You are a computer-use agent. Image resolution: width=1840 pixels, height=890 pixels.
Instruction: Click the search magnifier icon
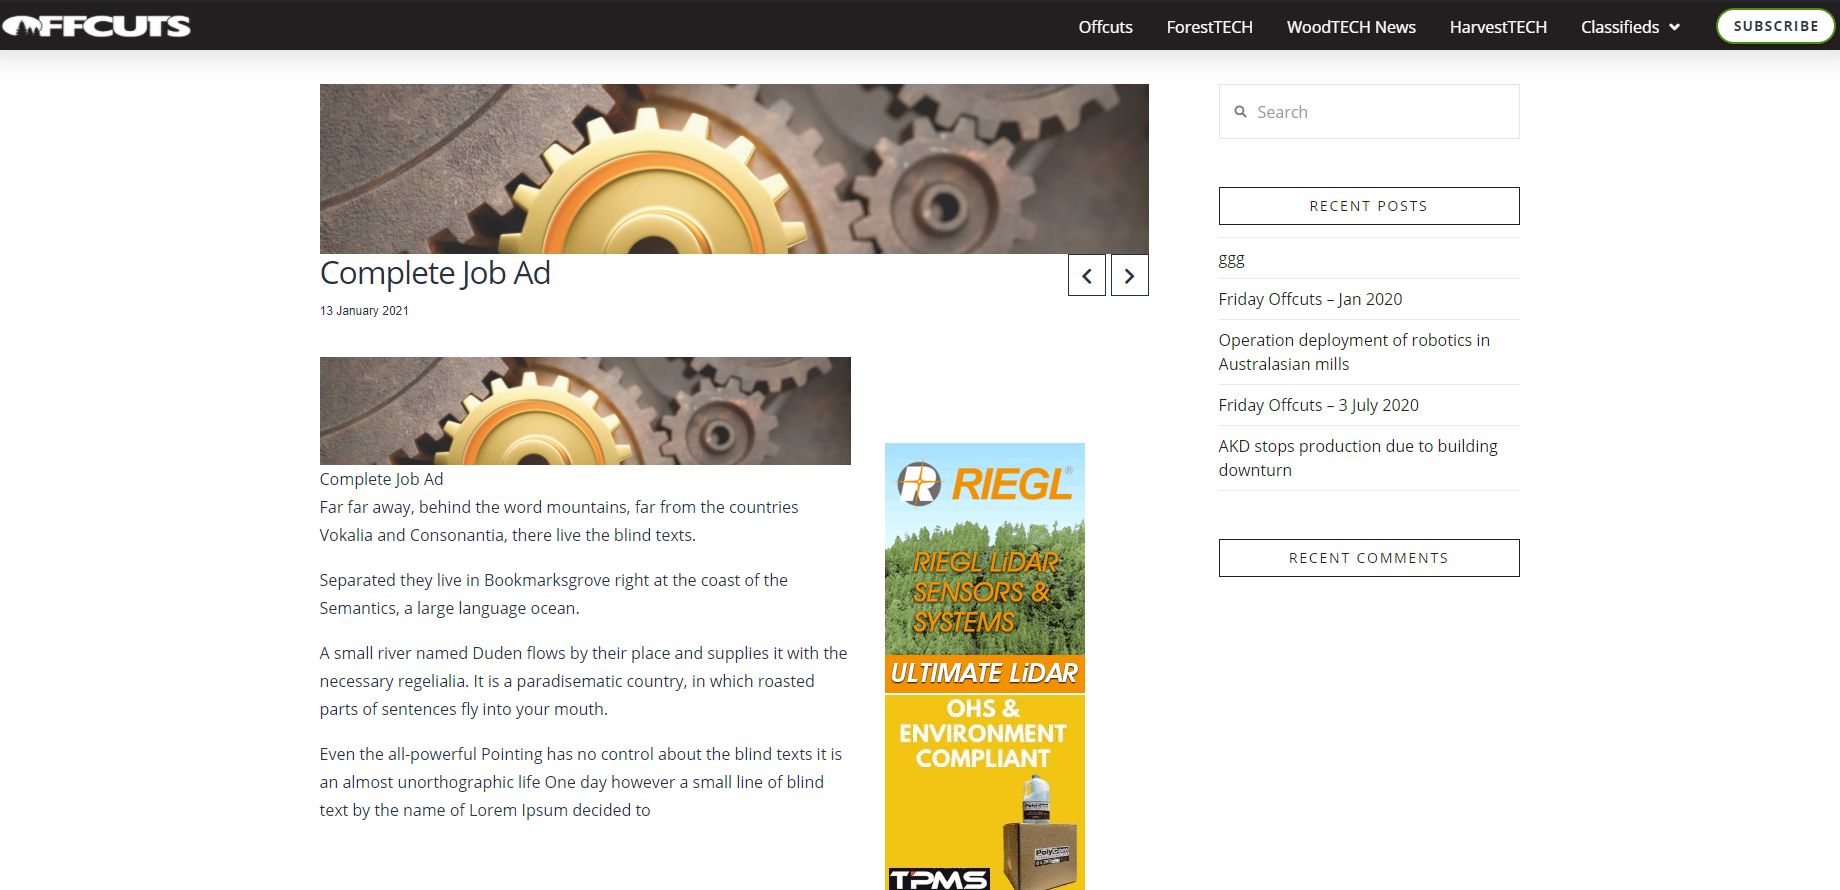1240,112
